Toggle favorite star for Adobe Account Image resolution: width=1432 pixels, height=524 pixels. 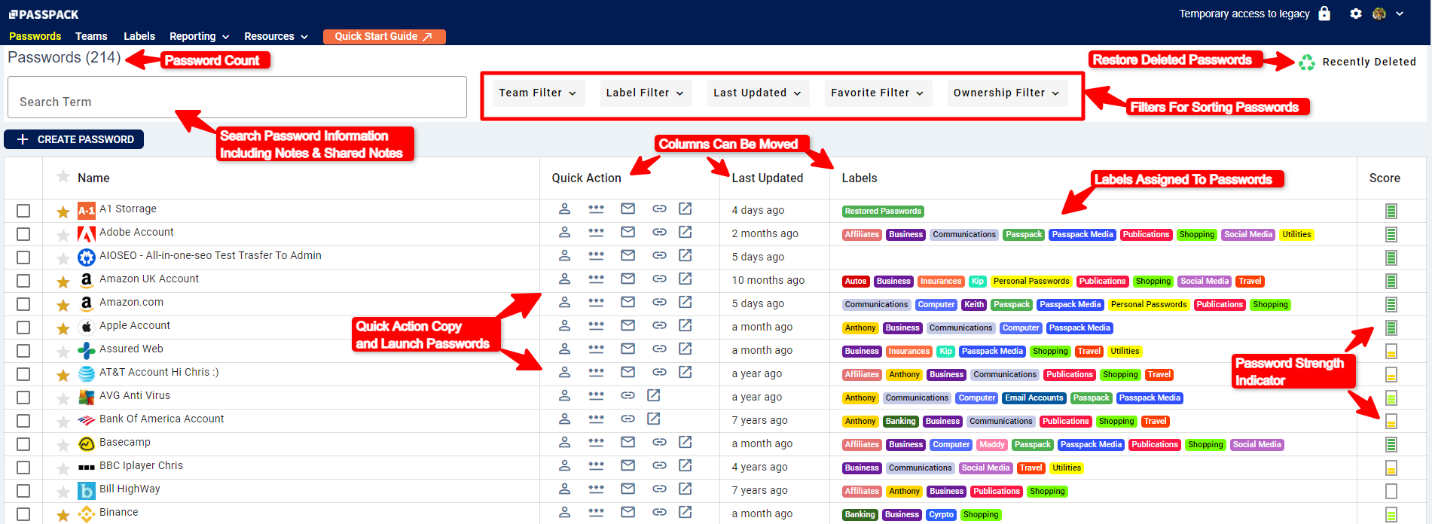(63, 234)
